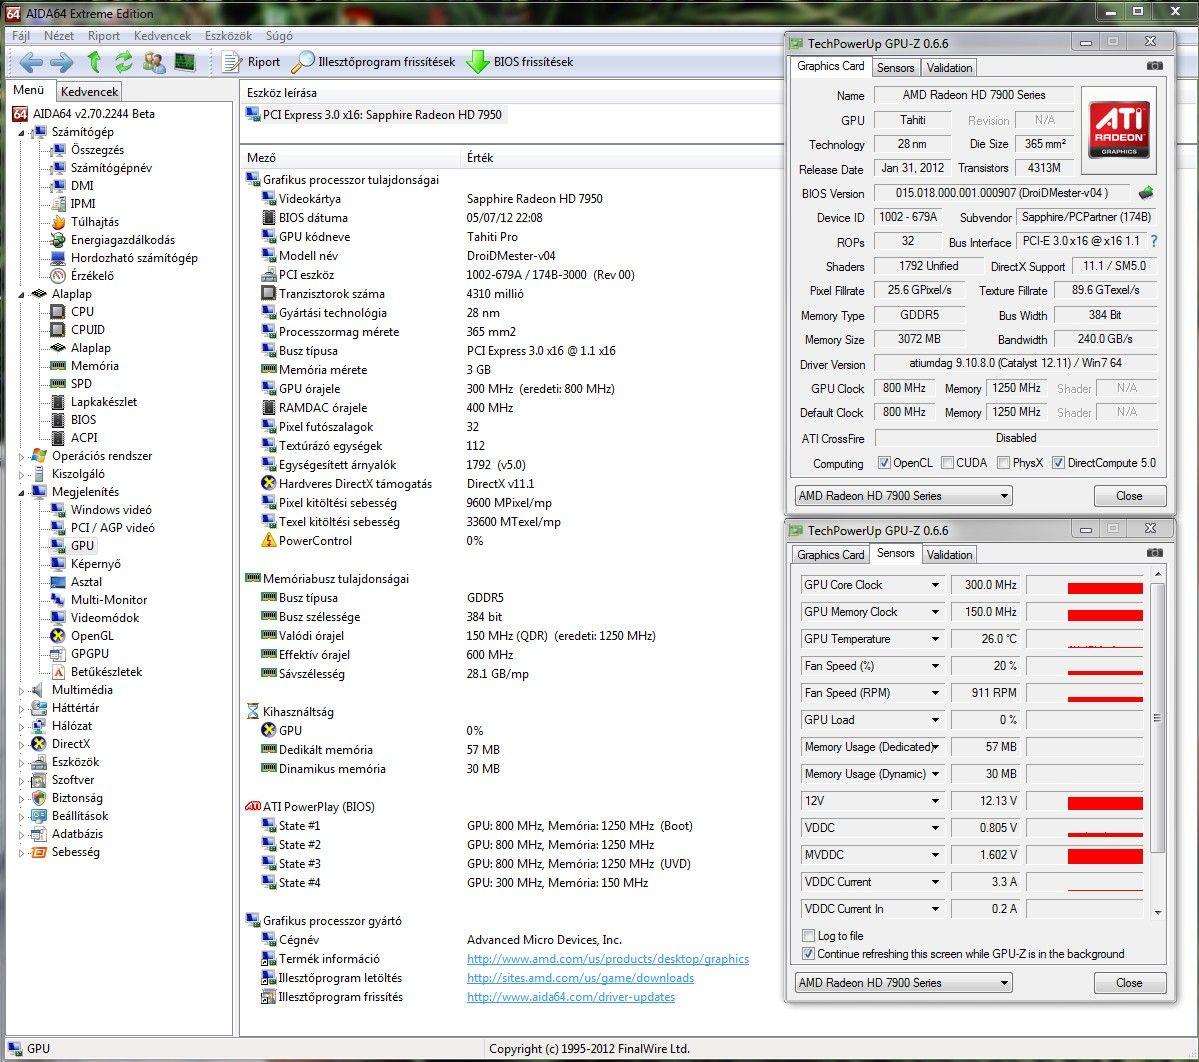
Task: Click the ATI Radeon logo in GPU-Z
Action: [1119, 130]
